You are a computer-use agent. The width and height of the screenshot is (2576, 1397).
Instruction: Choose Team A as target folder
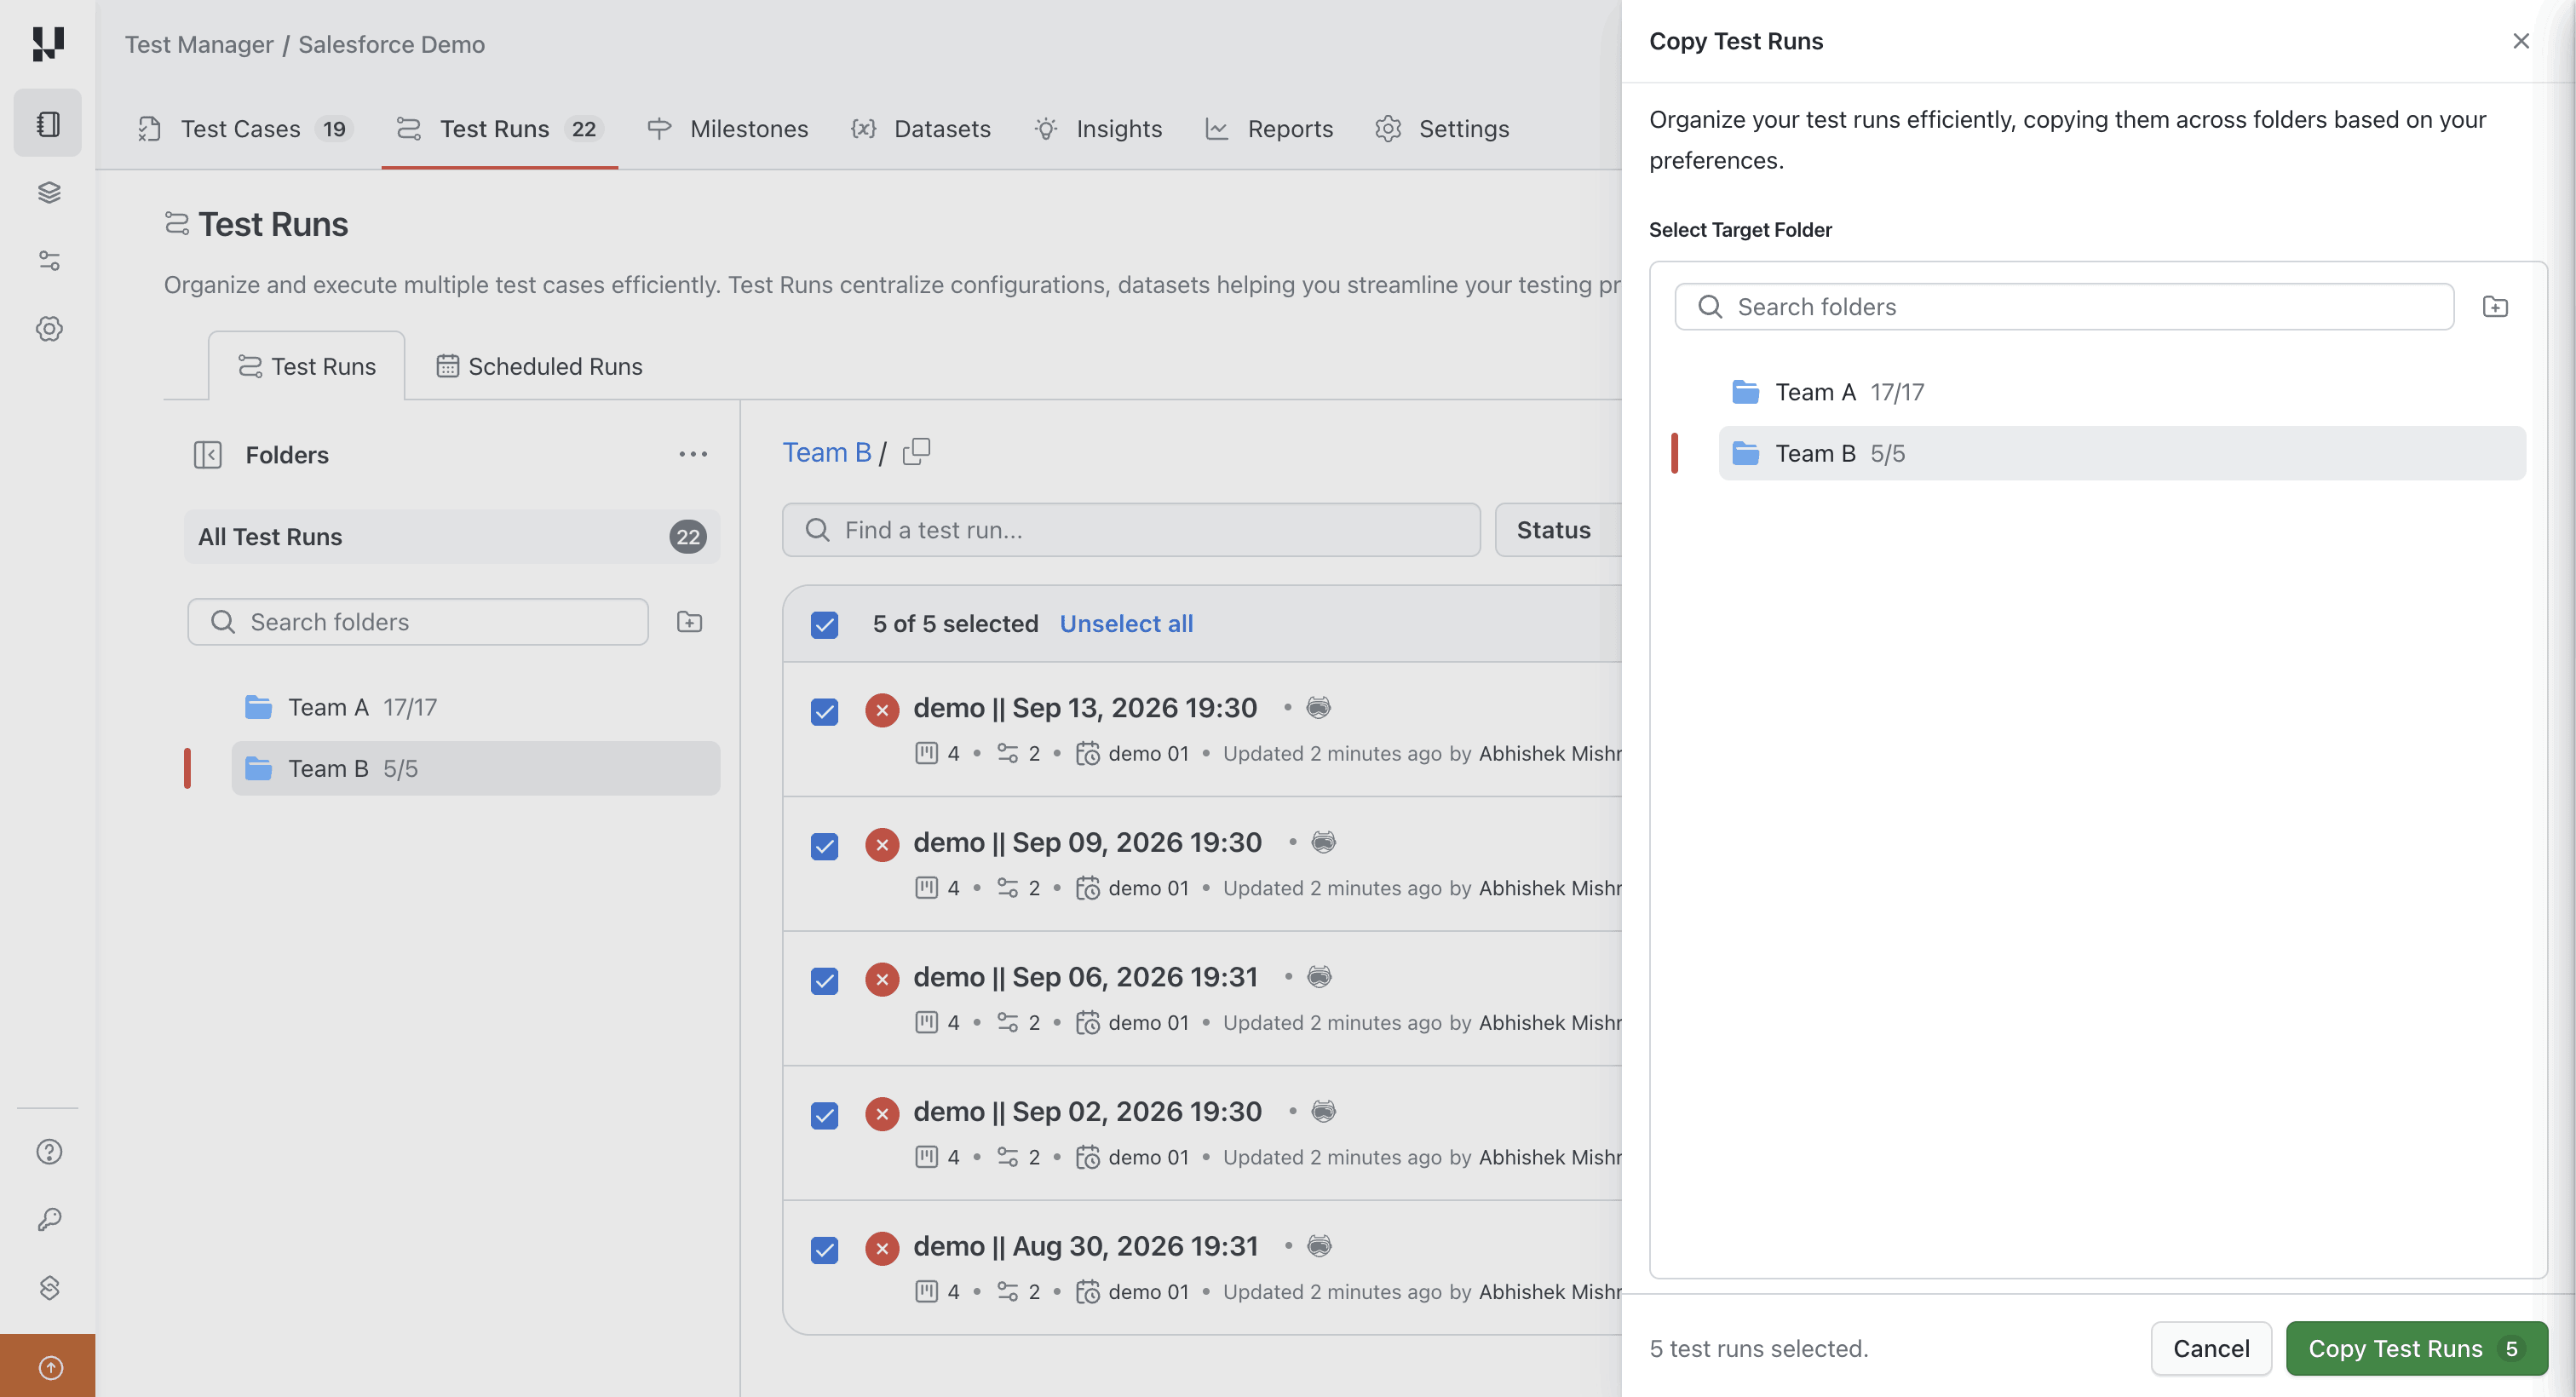point(2122,392)
